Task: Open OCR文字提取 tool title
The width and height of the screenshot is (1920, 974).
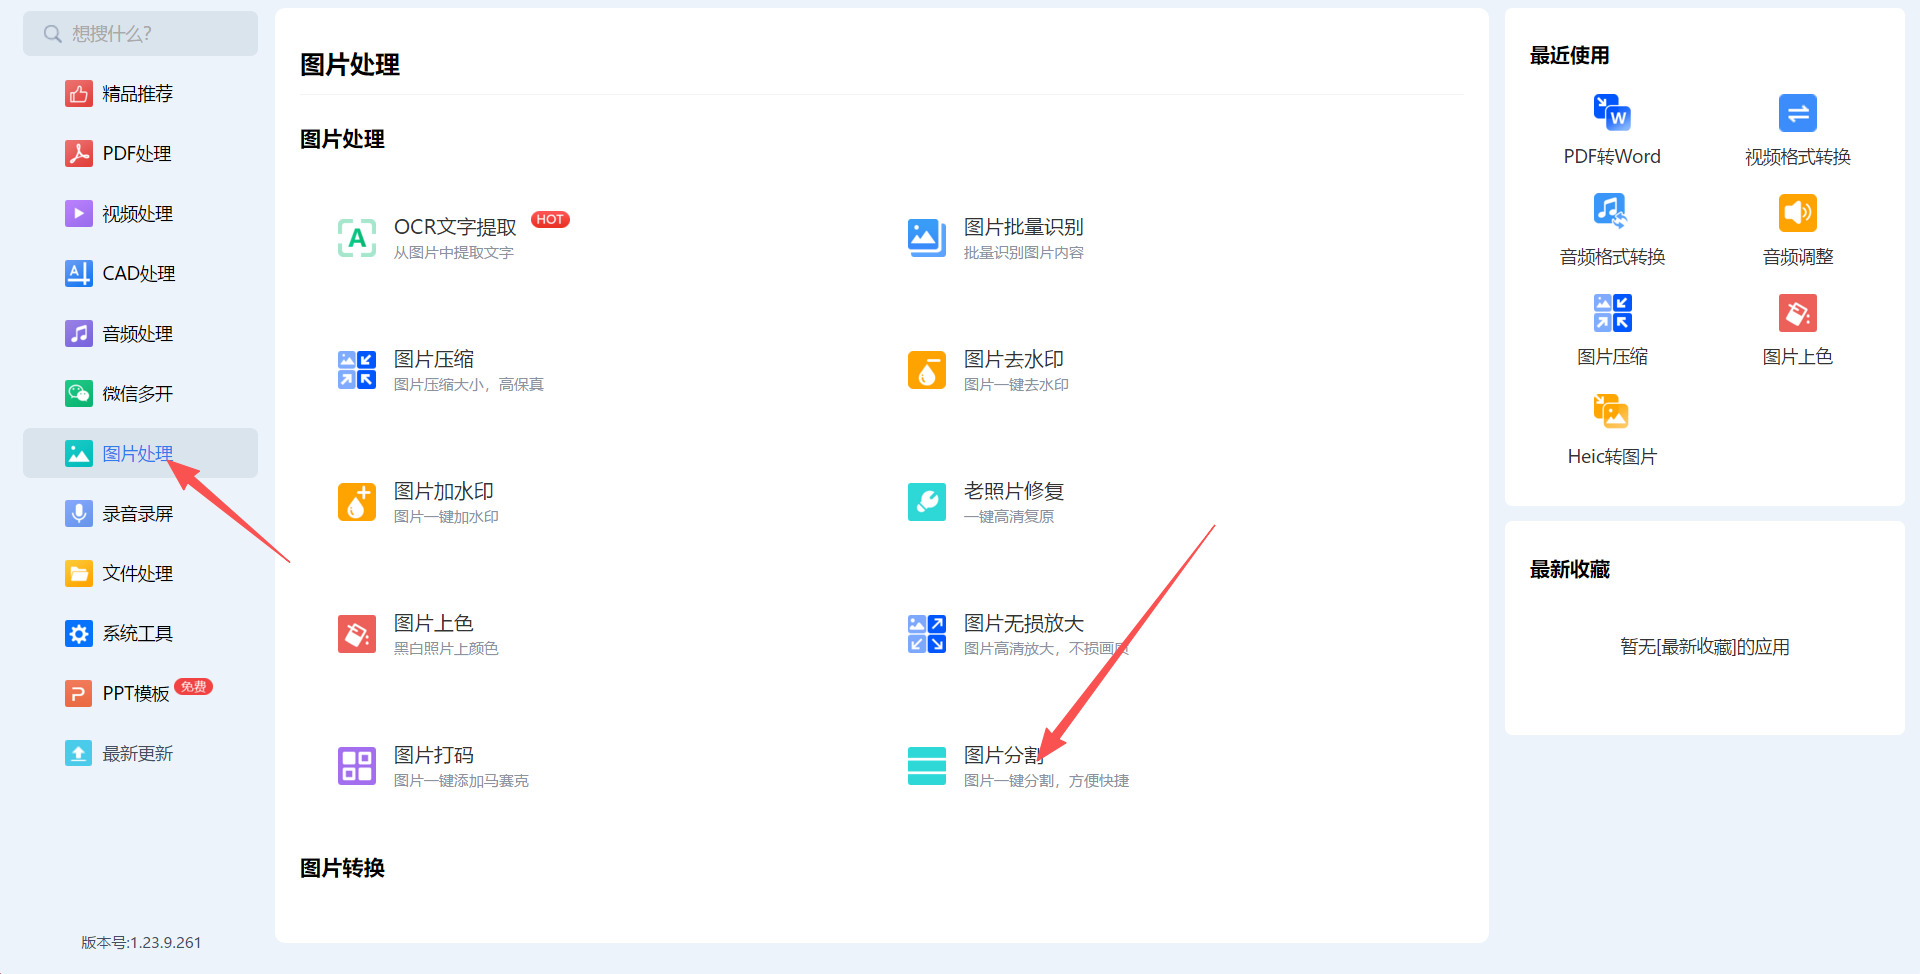Action: [455, 227]
